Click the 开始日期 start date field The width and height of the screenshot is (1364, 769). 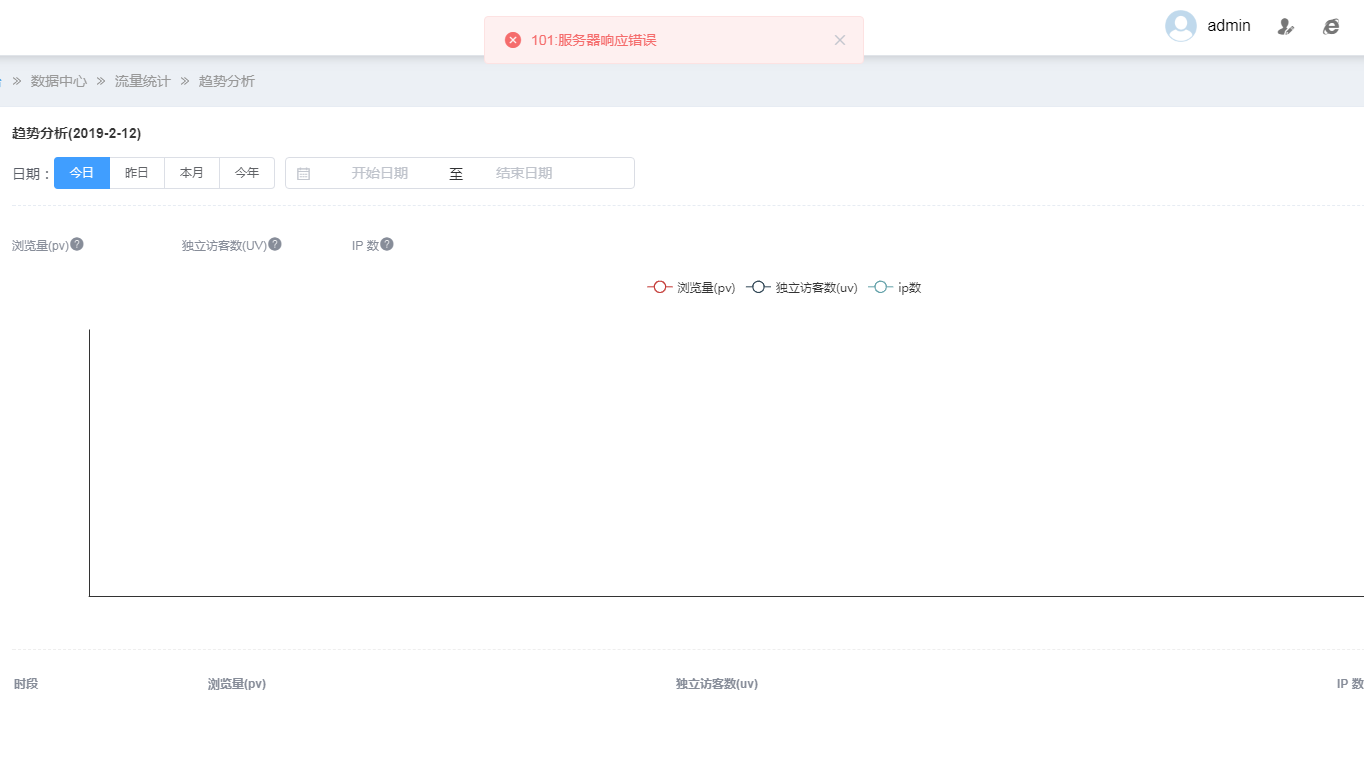(x=380, y=173)
